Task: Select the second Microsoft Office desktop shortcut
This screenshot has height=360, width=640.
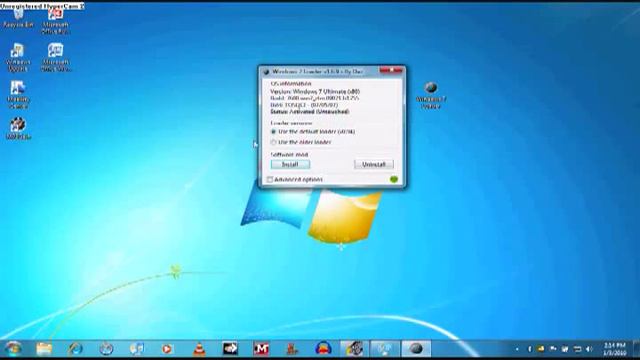Action: pyautogui.click(x=56, y=58)
